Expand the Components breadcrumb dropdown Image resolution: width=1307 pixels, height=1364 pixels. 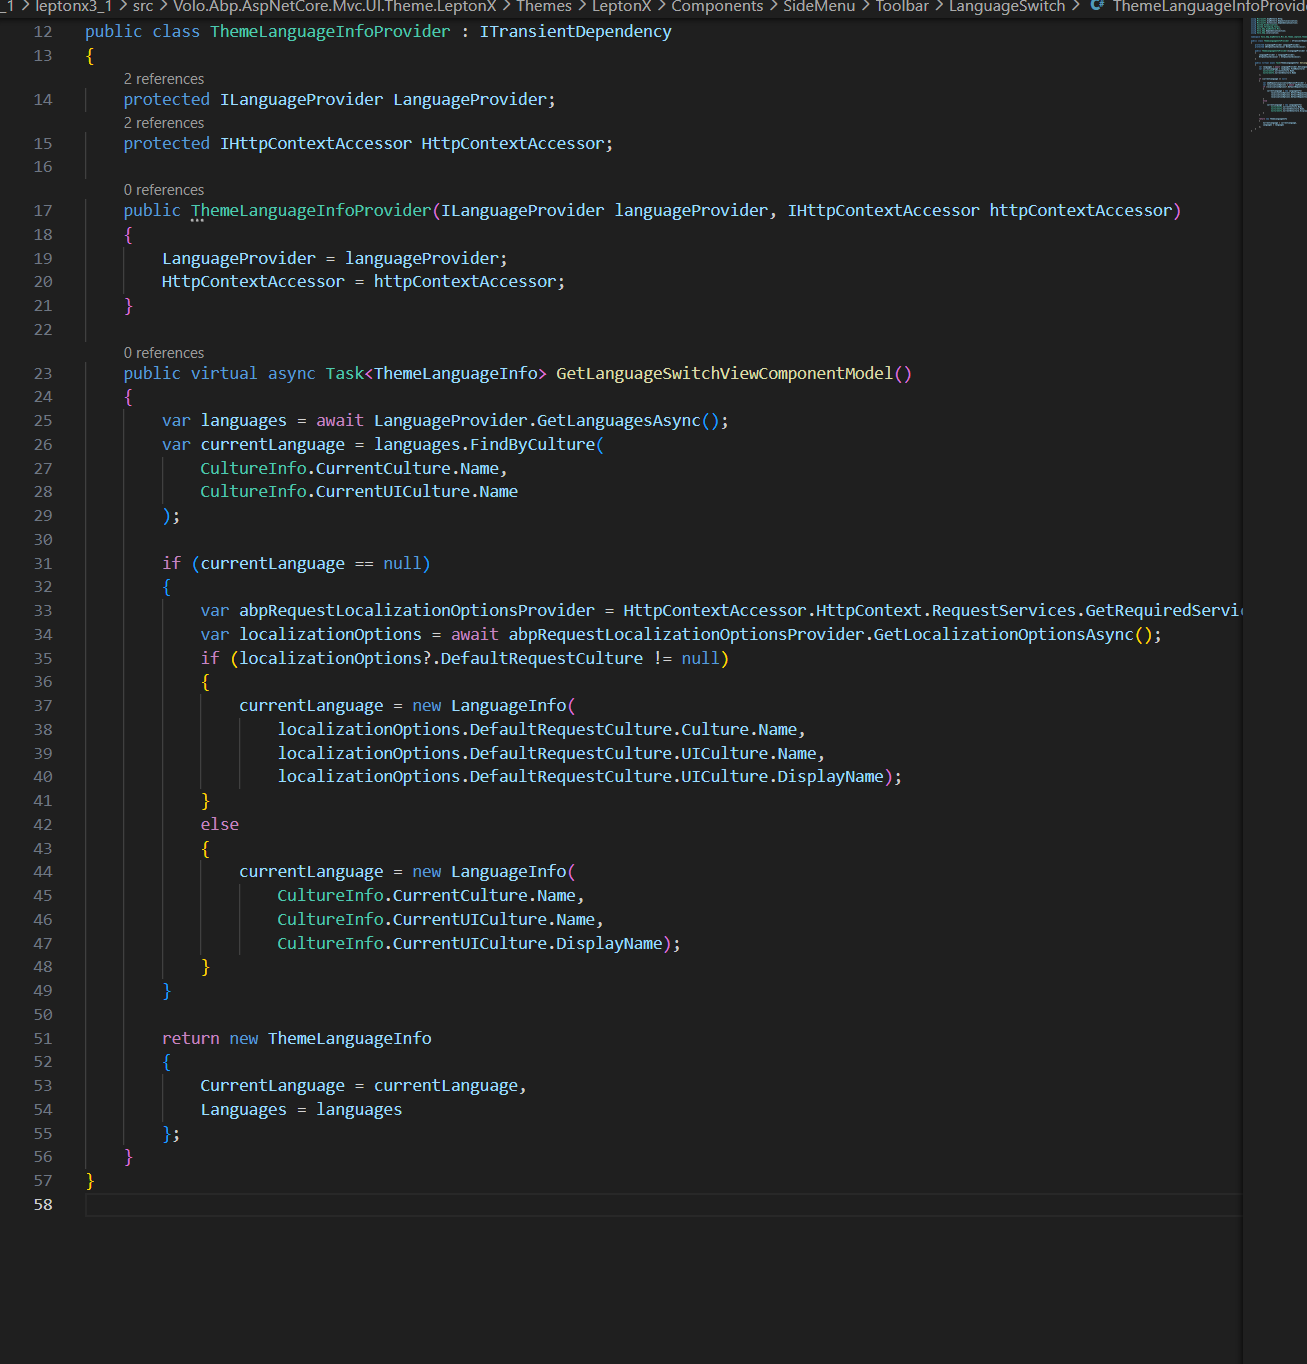pyautogui.click(x=716, y=7)
